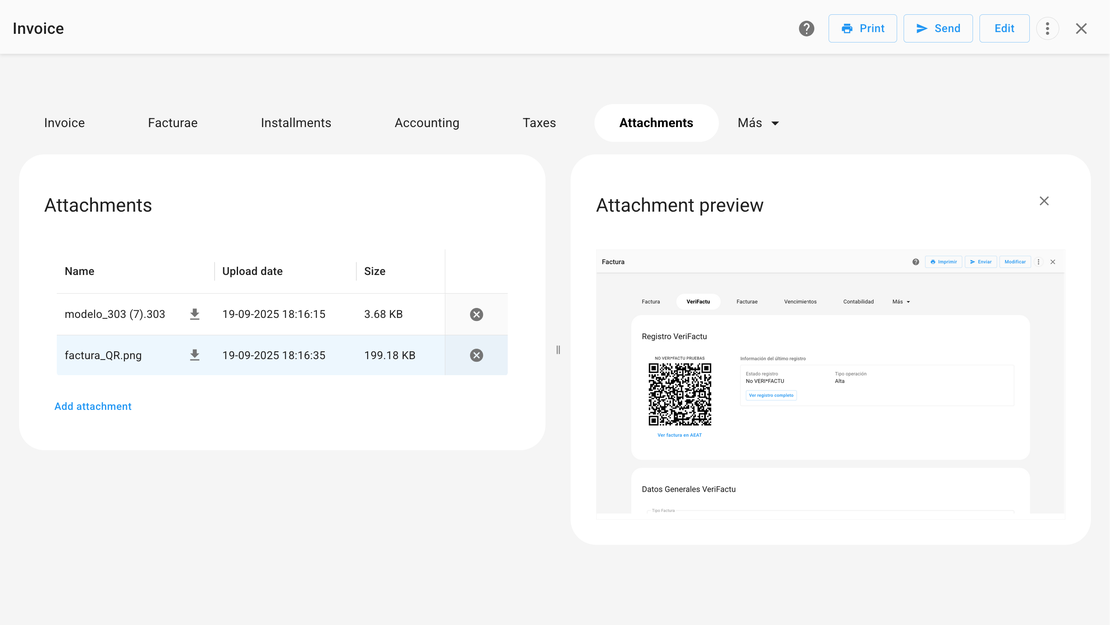Viewport: 1110px width, 625px height.
Task: Delete the factura_QR.png attachment
Action: point(476,355)
